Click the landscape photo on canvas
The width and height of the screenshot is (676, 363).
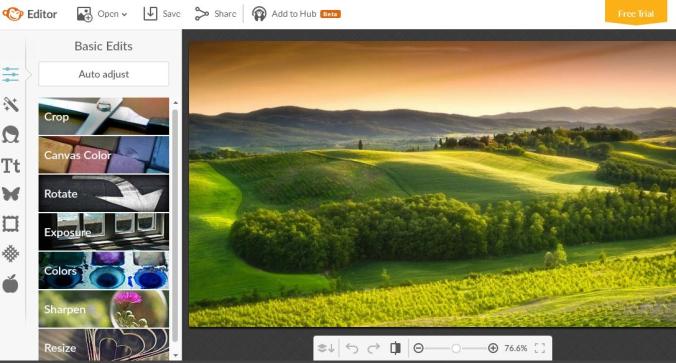(x=432, y=184)
